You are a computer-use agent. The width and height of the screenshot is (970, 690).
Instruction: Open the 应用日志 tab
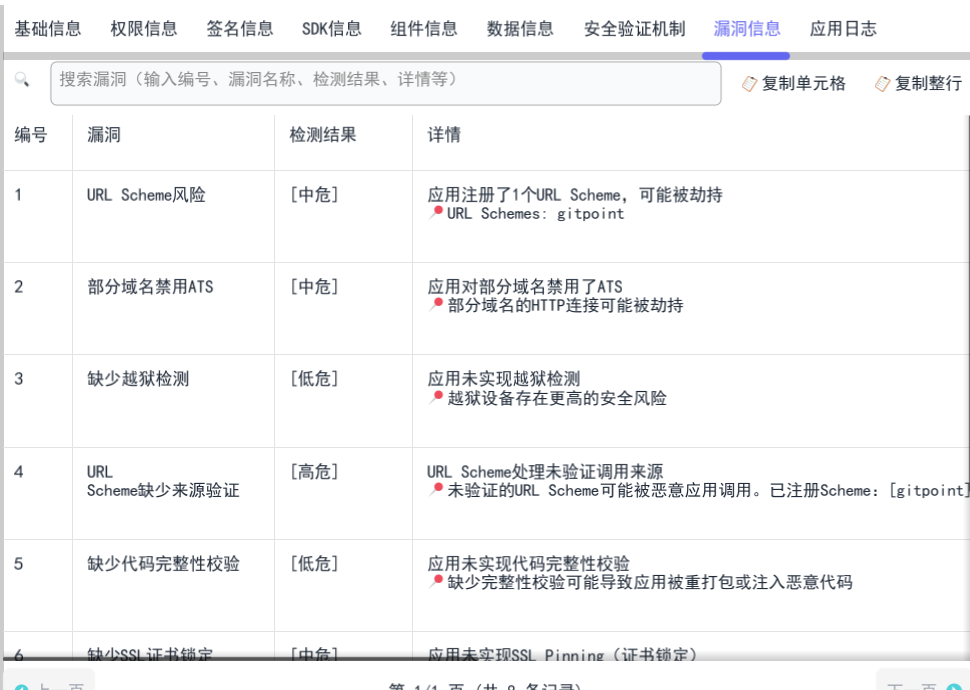(x=843, y=29)
